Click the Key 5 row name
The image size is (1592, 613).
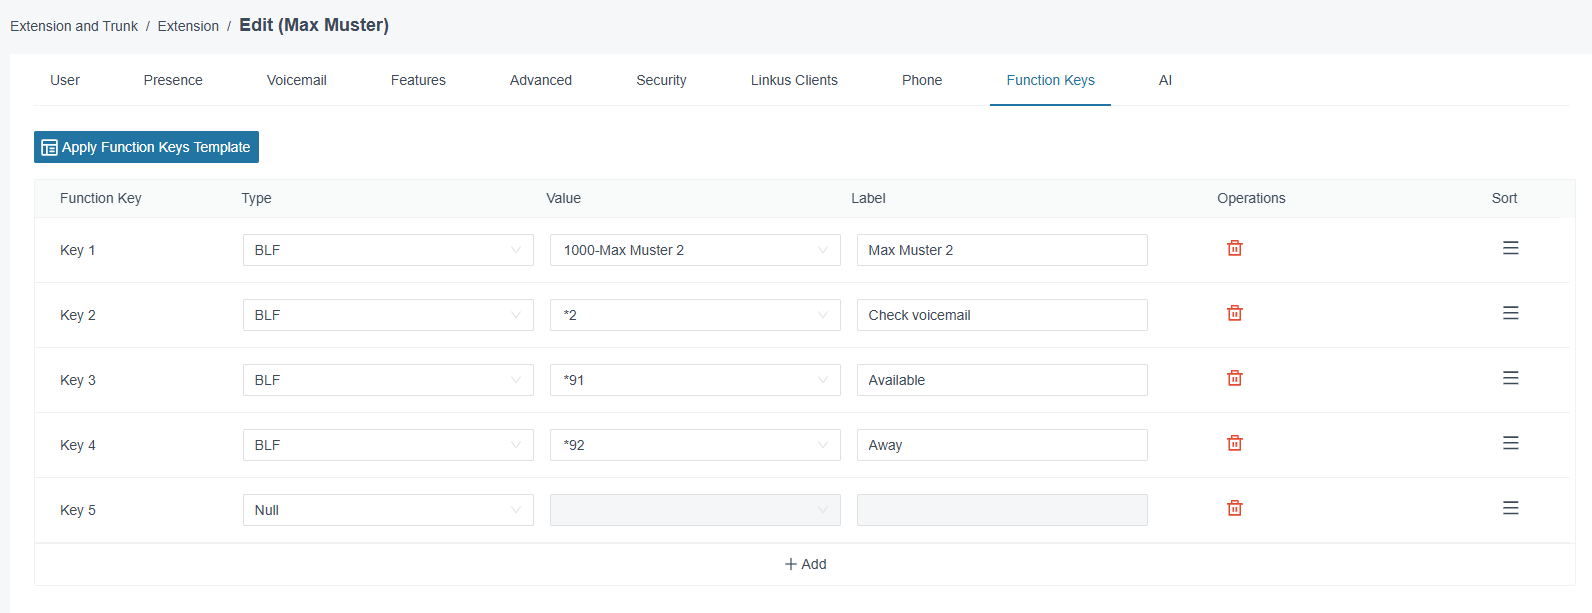[78, 510]
